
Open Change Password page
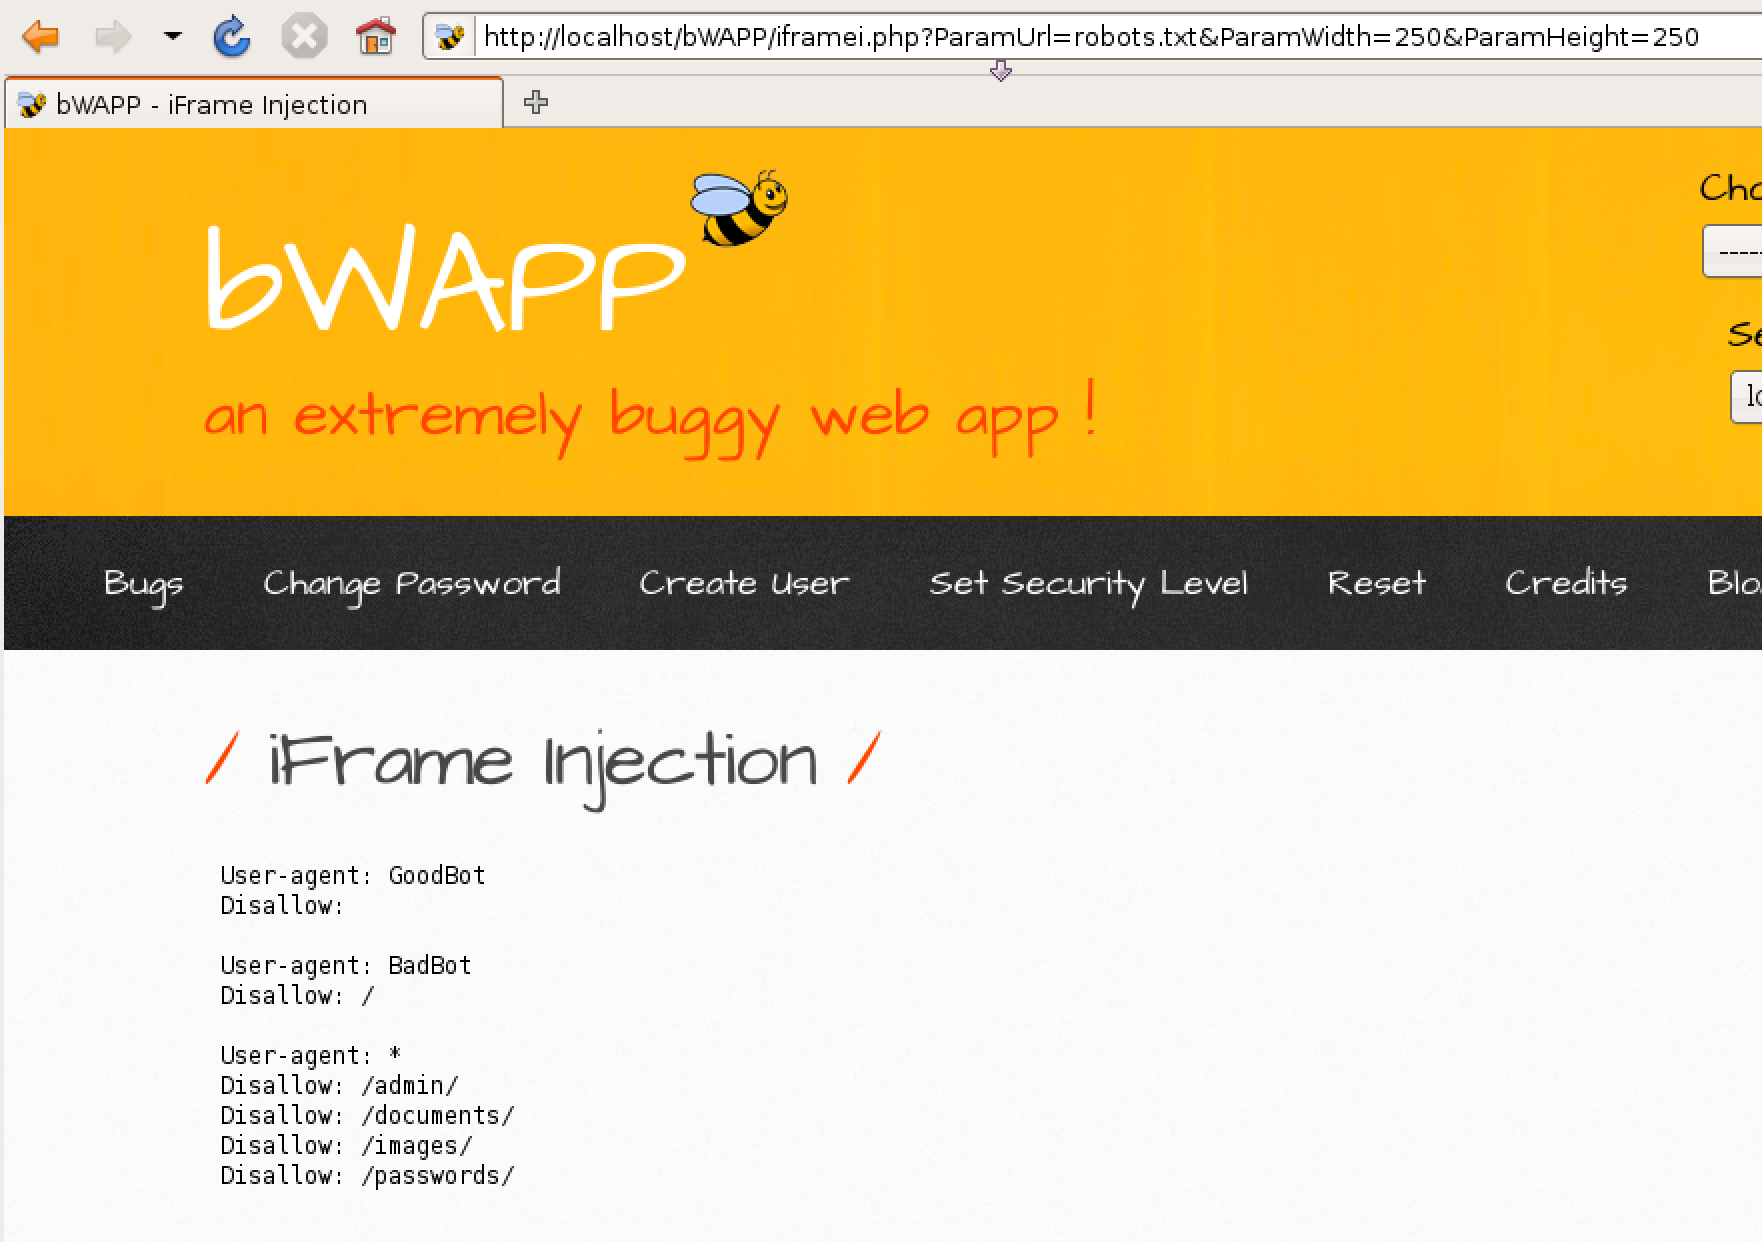pos(412,584)
